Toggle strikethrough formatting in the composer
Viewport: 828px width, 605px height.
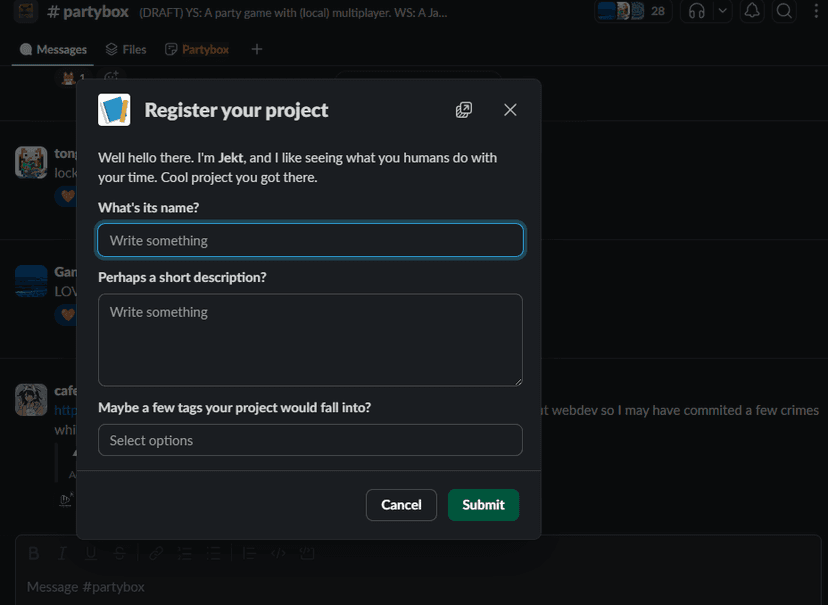tap(119, 553)
